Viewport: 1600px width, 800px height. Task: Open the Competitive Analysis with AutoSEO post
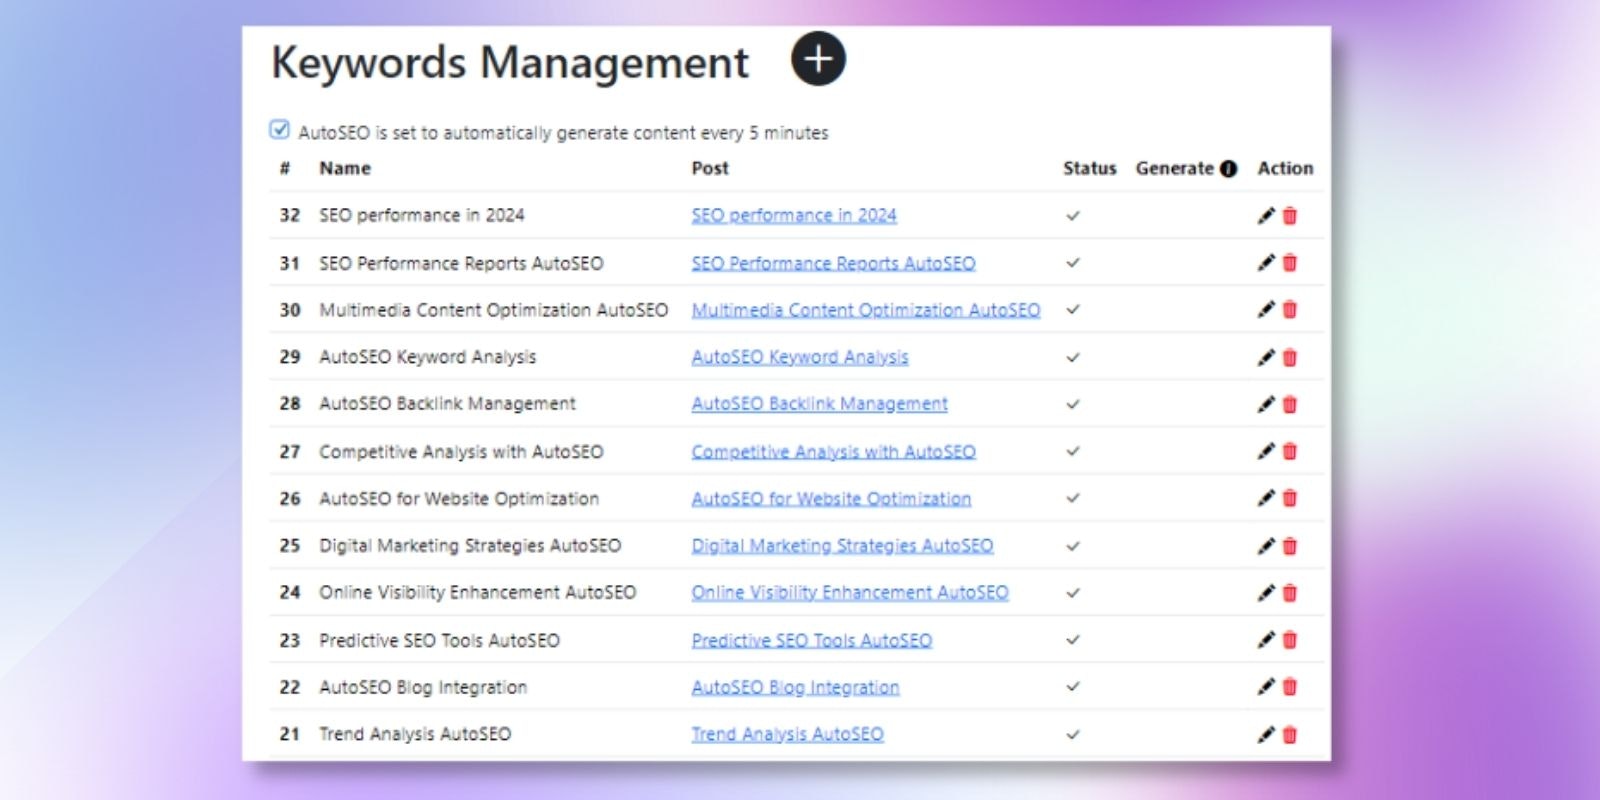click(833, 452)
